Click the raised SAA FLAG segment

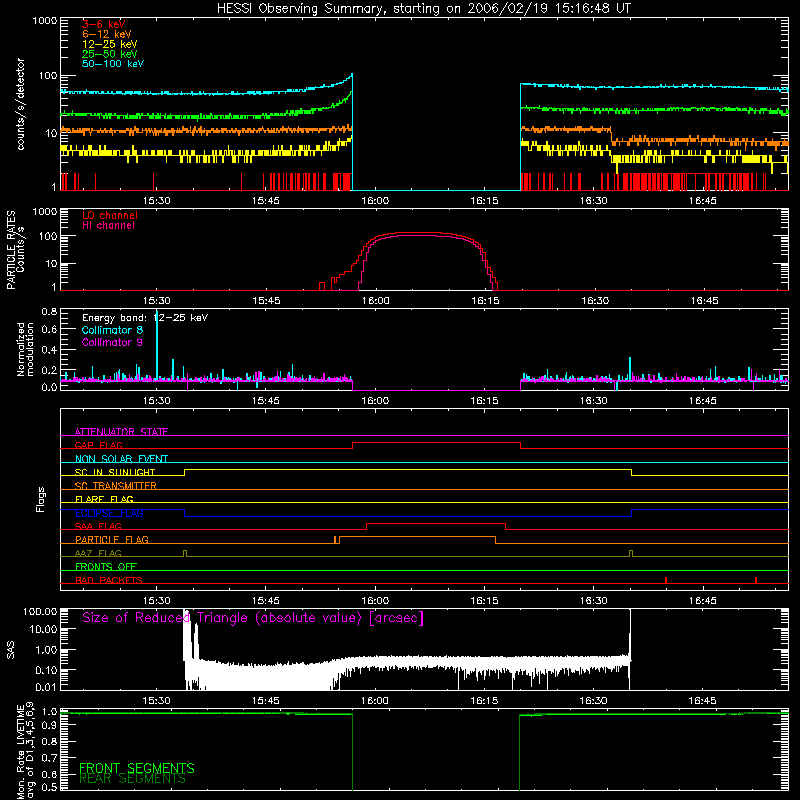[436, 524]
